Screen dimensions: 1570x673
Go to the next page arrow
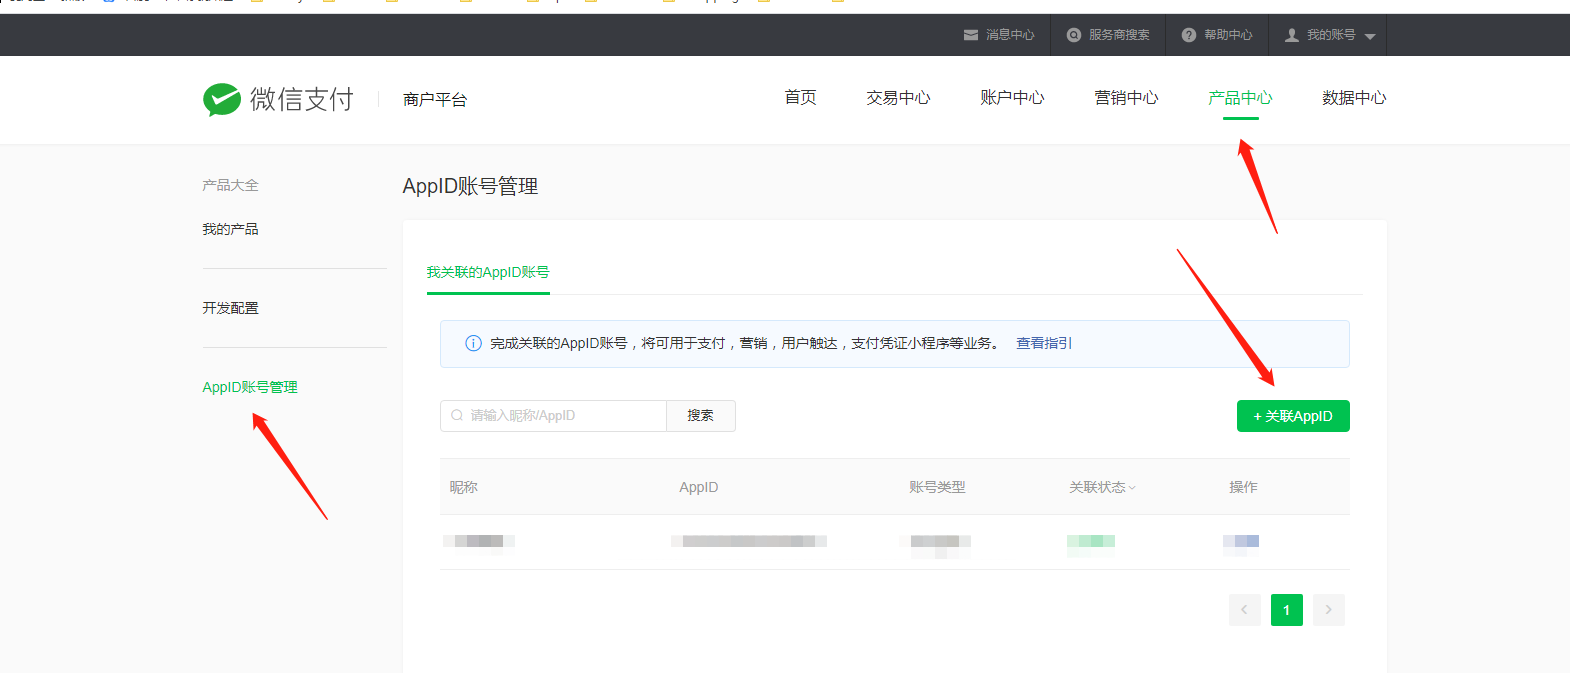[1328, 610]
